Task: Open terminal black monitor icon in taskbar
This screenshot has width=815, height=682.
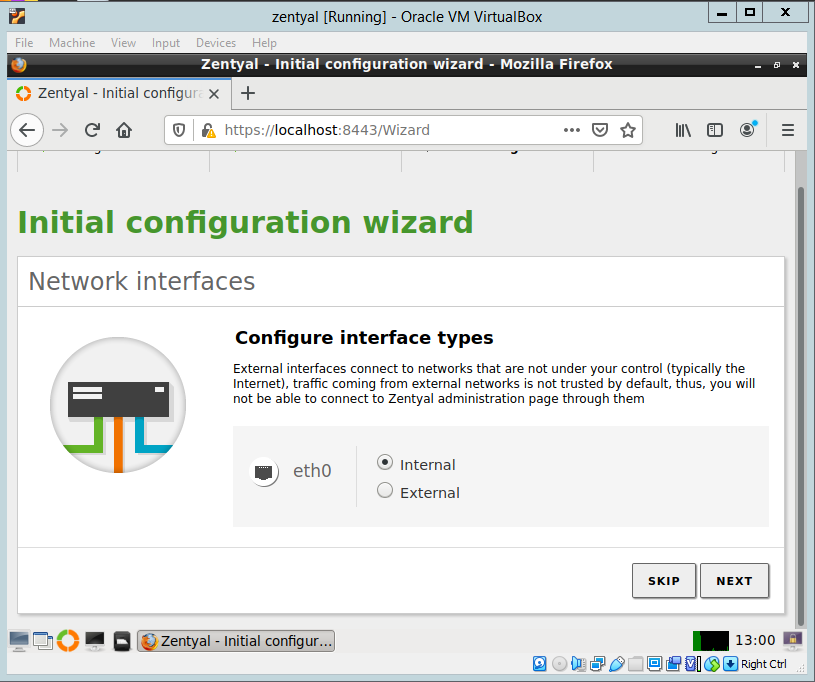Action: [x=95, y=641]
